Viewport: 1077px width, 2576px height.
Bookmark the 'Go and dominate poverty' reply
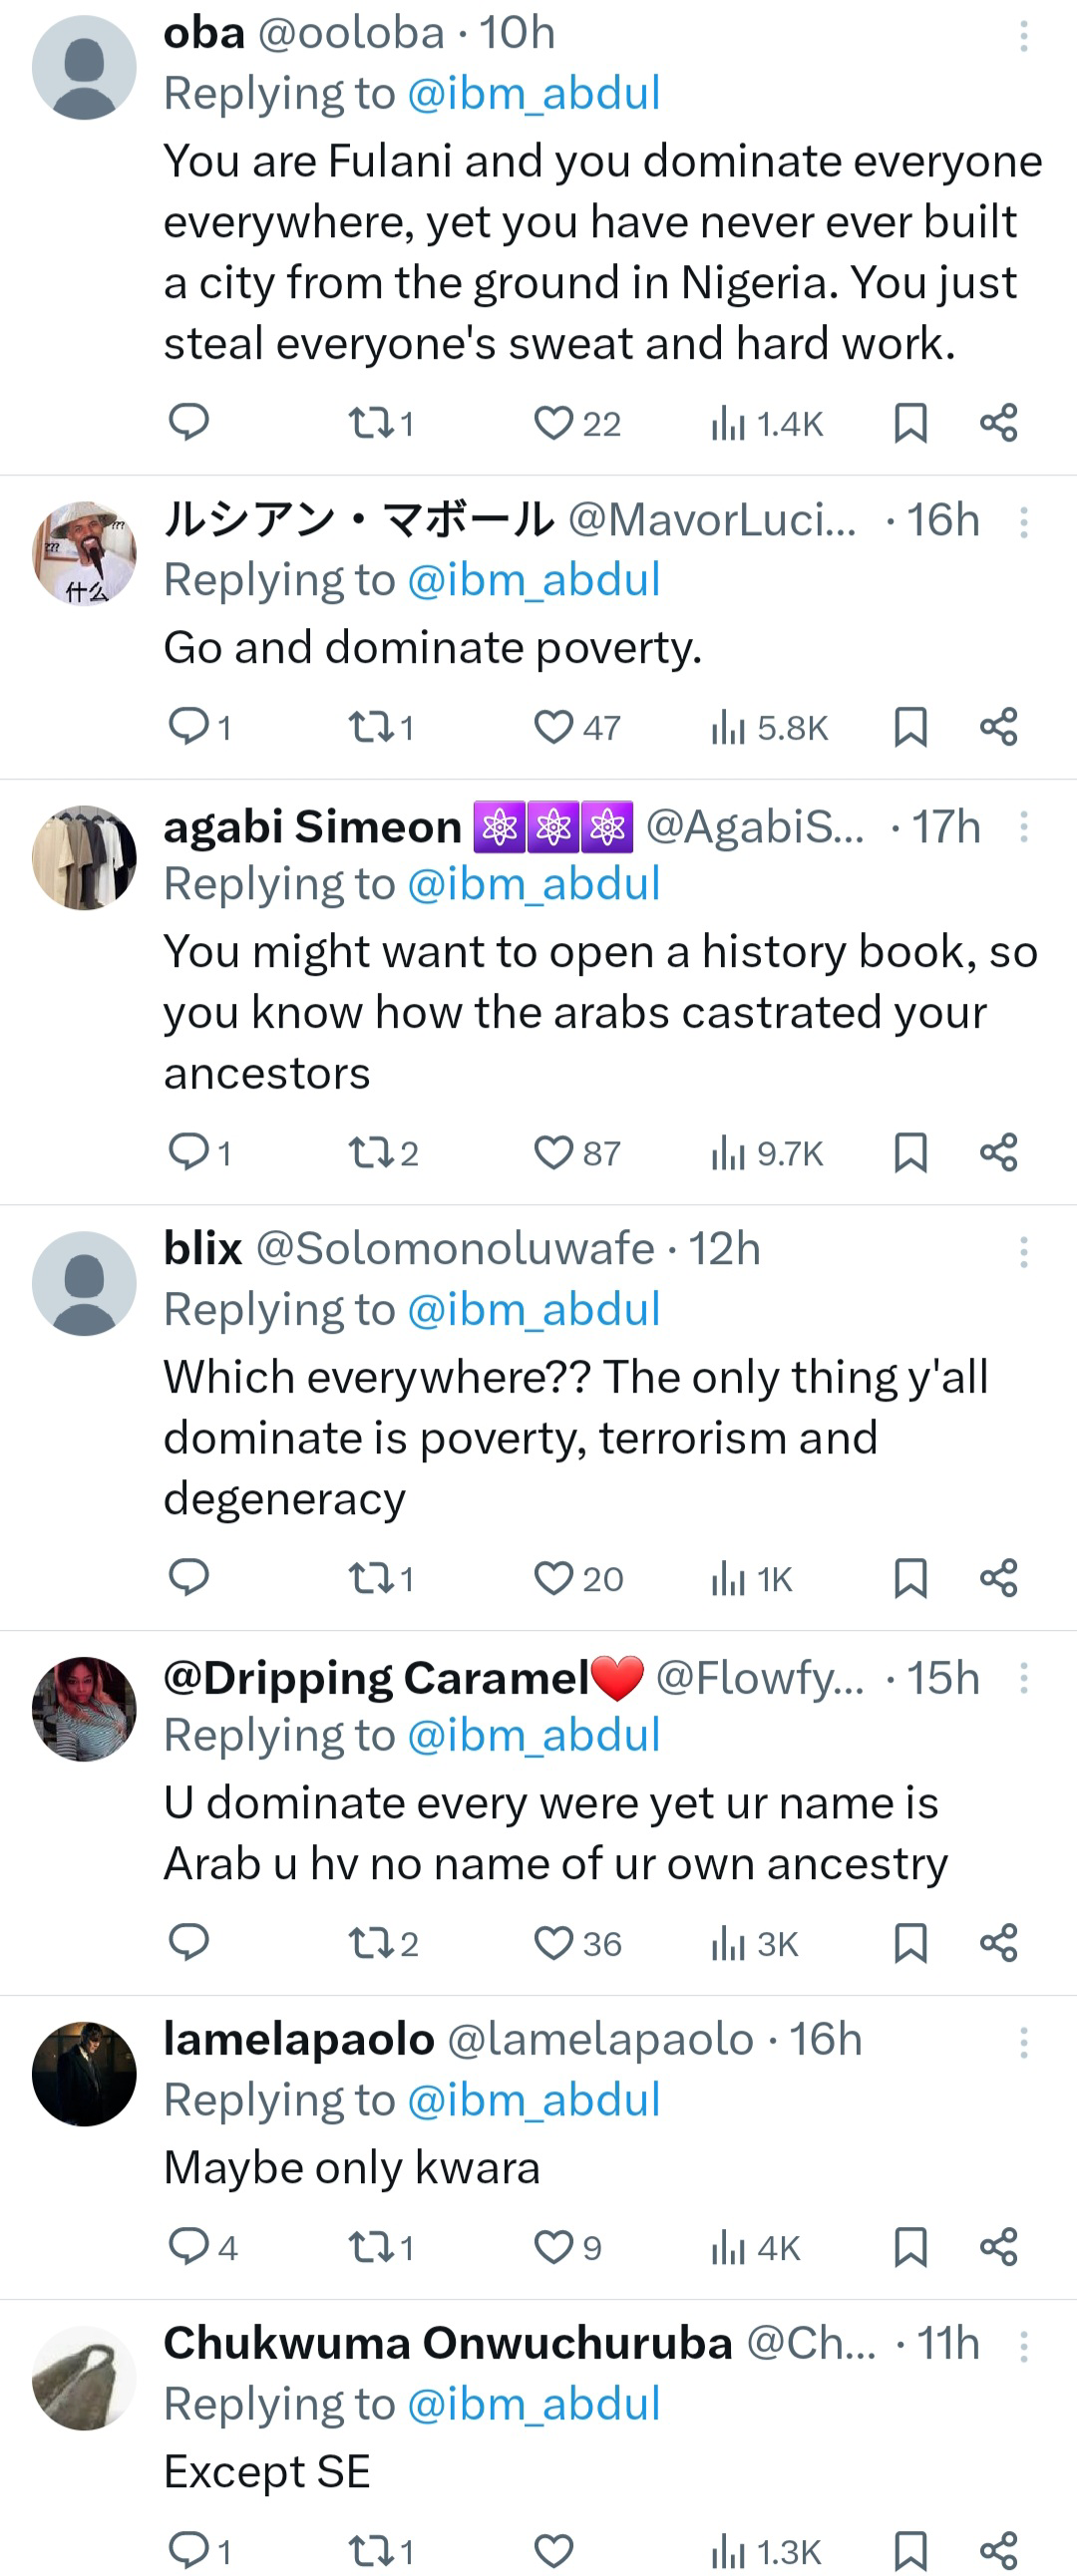tap(910, 726)
